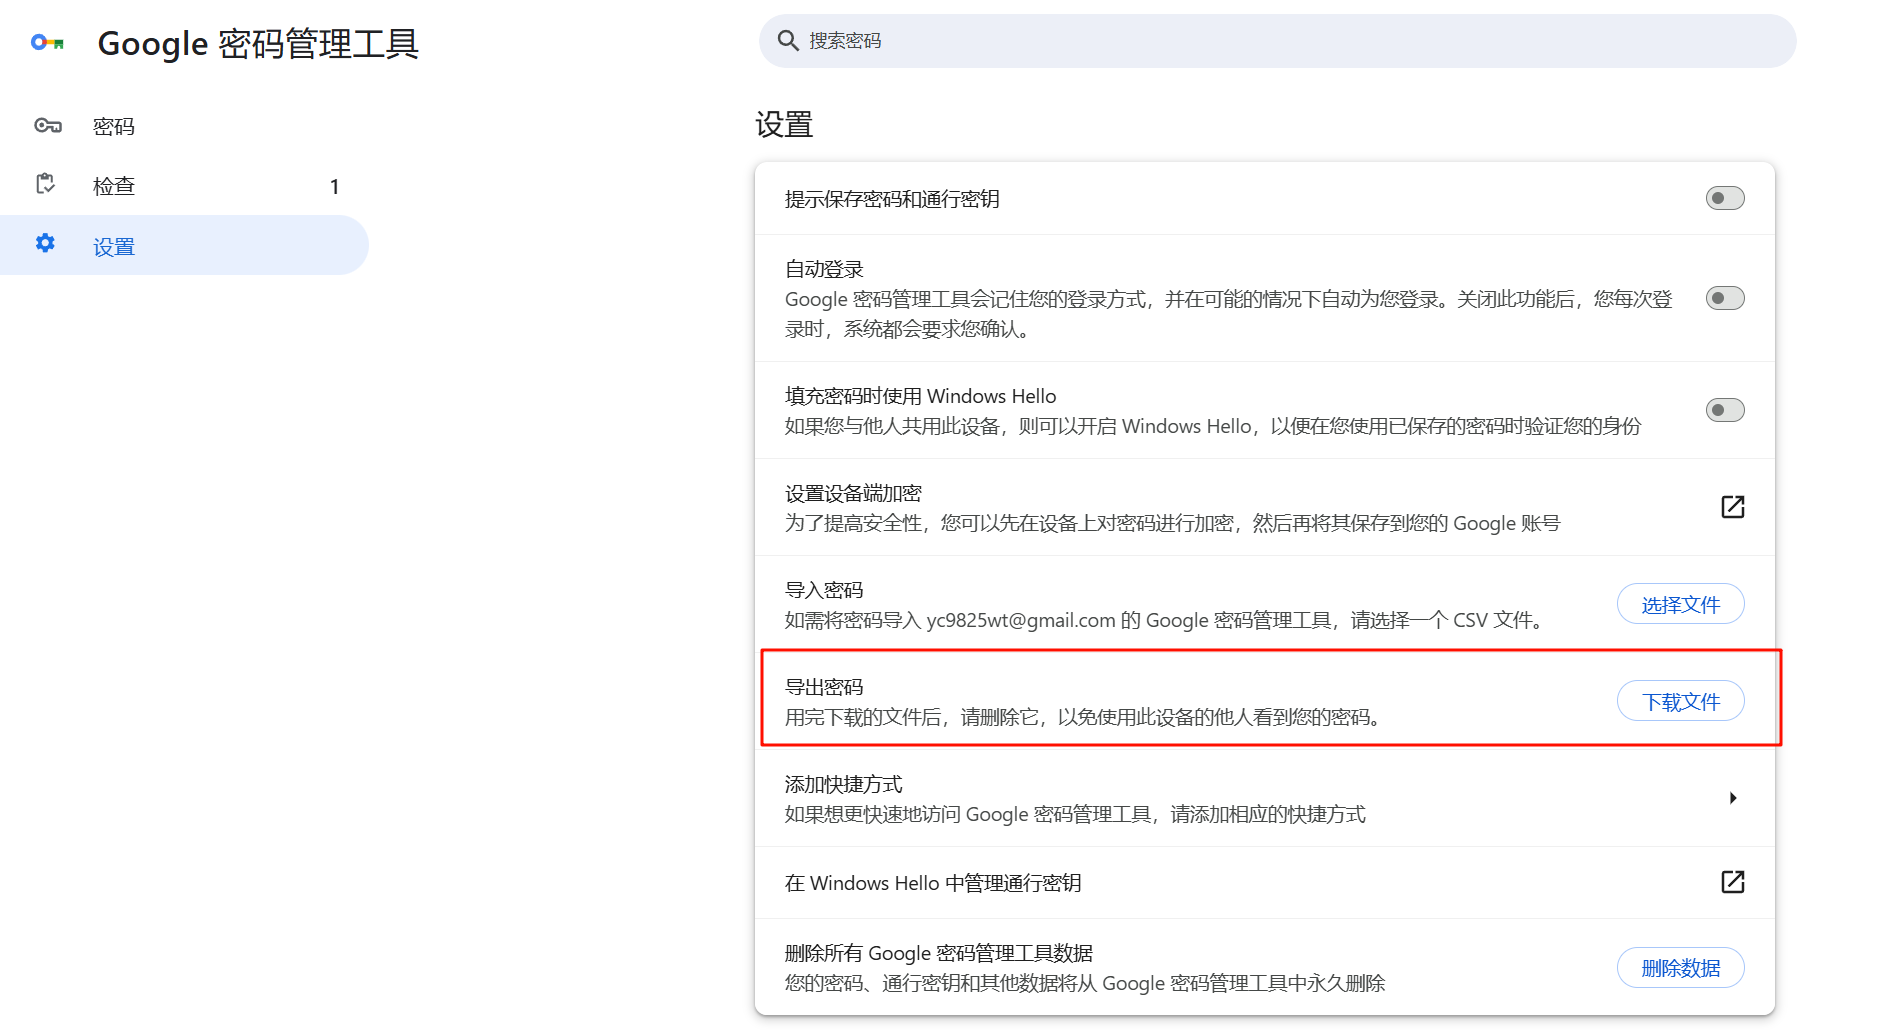1895x1030 pixels.
Task: Click the 导入密码 heading
Action: (824, 590)
